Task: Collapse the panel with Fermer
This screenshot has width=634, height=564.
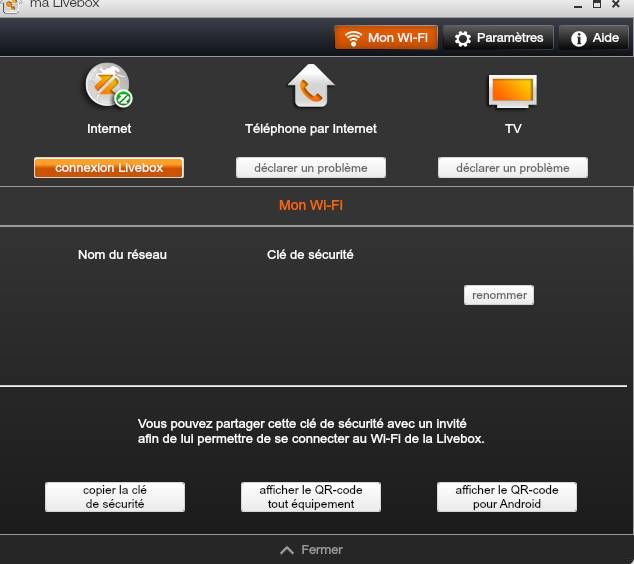Action: pyautogui.click(x=311, y=550)
